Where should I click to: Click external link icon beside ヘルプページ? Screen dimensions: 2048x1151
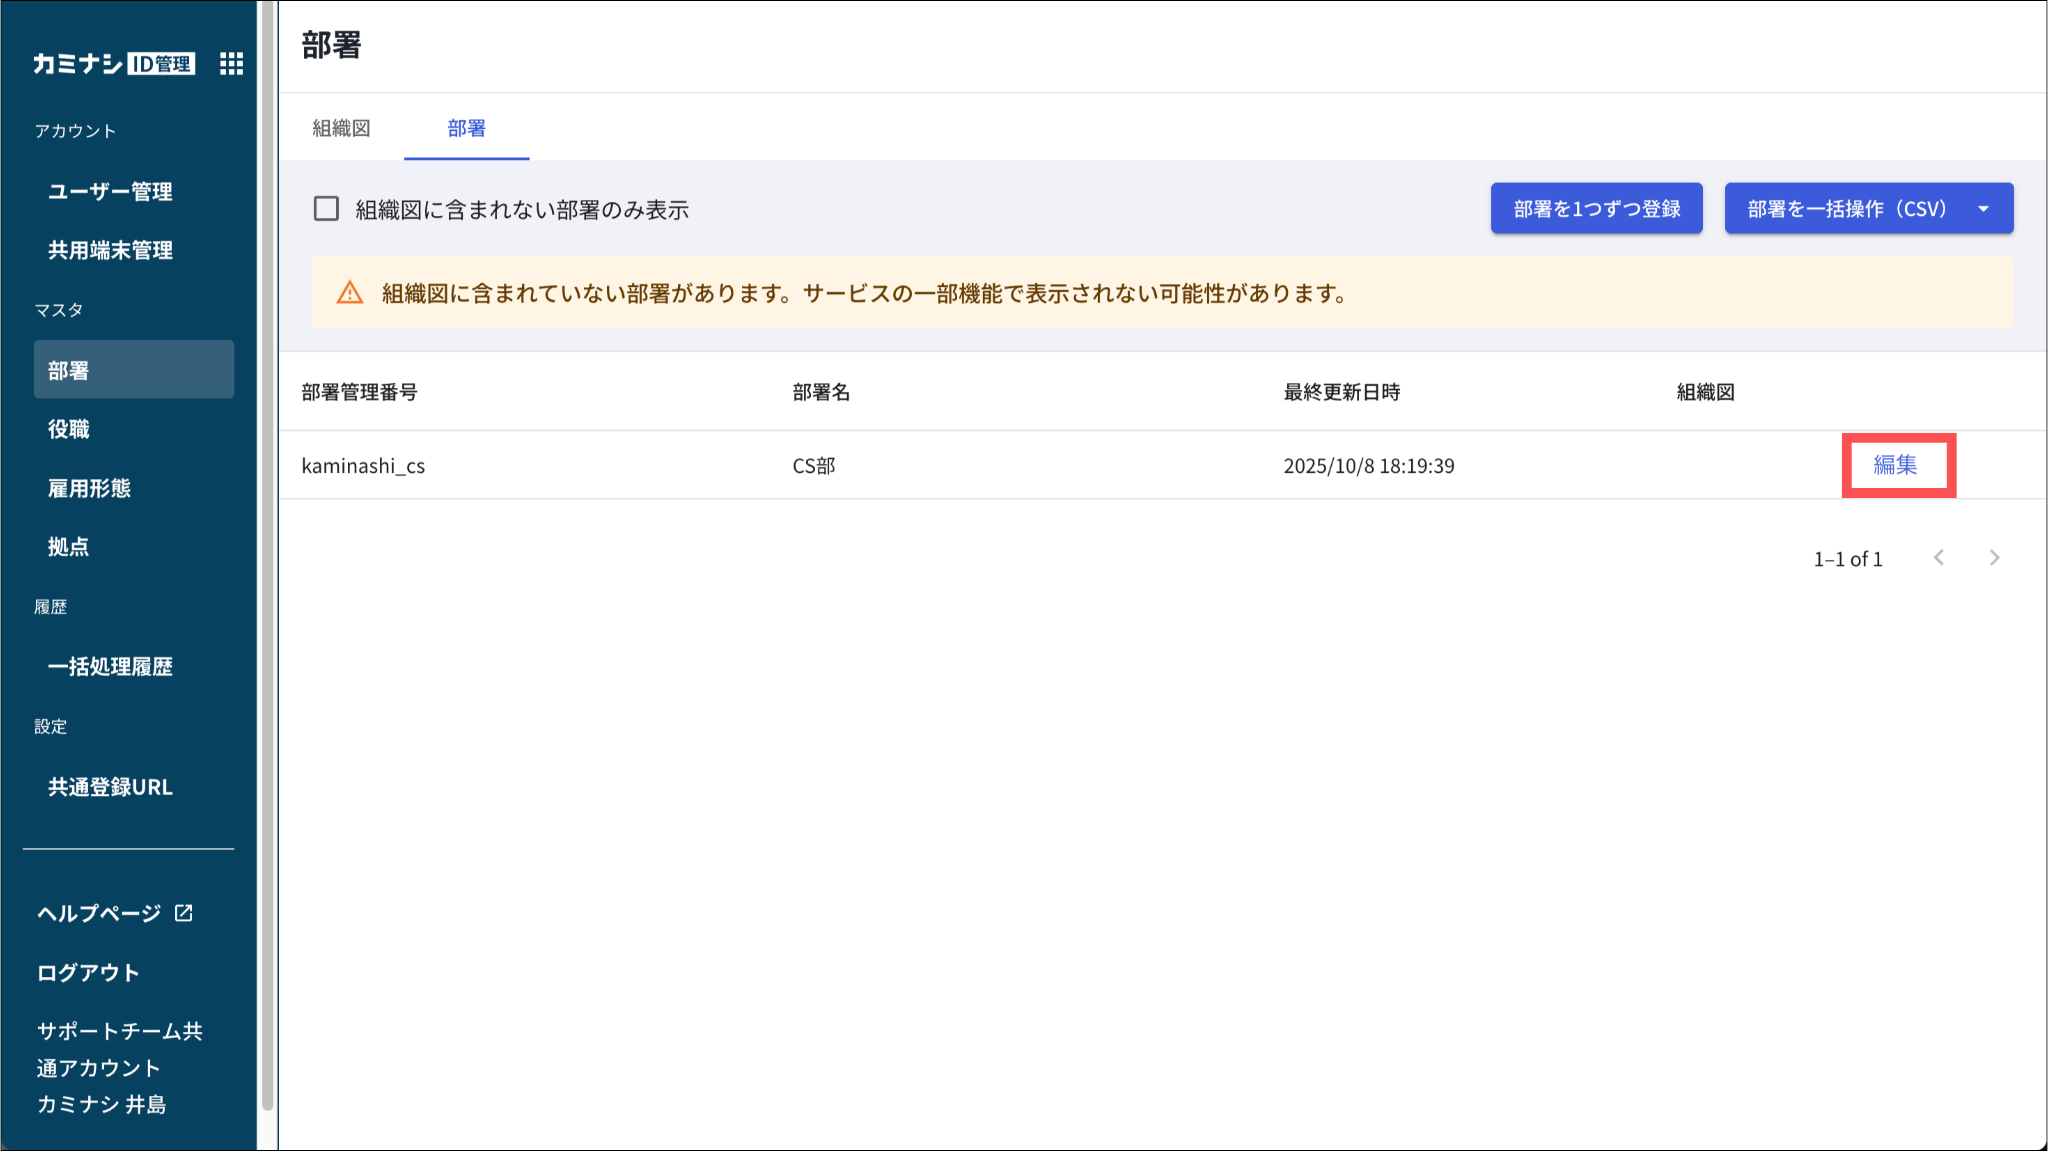click(184, 913)
